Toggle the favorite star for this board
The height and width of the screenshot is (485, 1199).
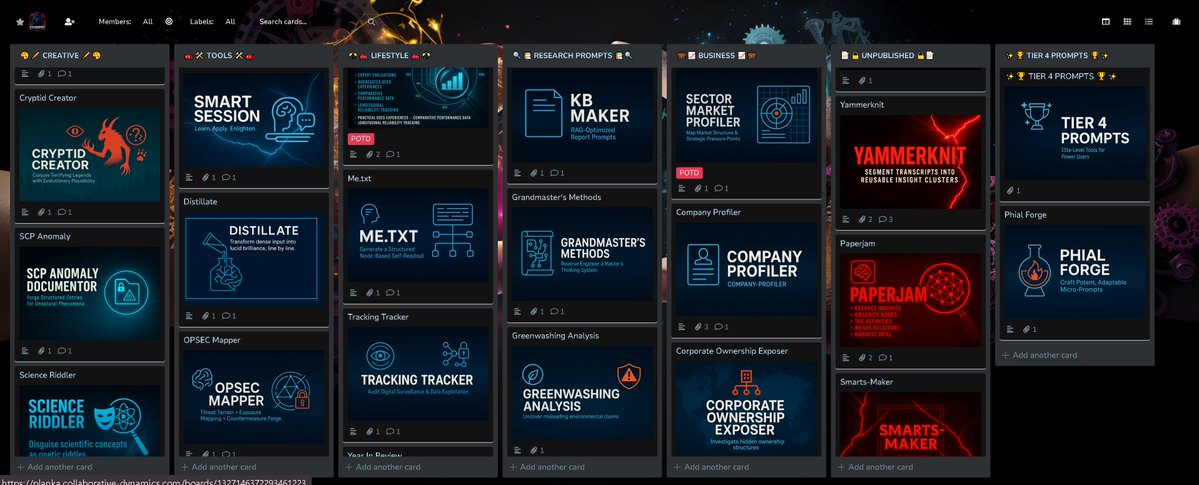20,22
